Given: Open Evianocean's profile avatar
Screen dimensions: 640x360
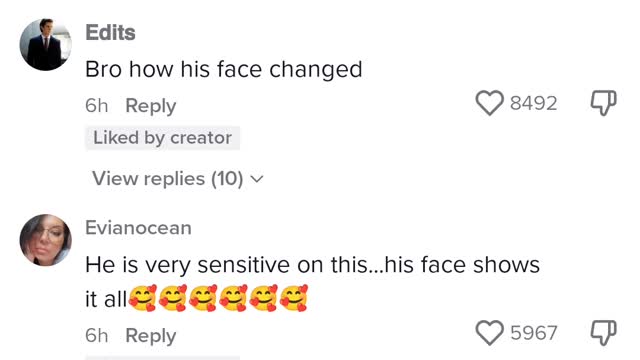Looking at the screenshot, I should [46, 240].
